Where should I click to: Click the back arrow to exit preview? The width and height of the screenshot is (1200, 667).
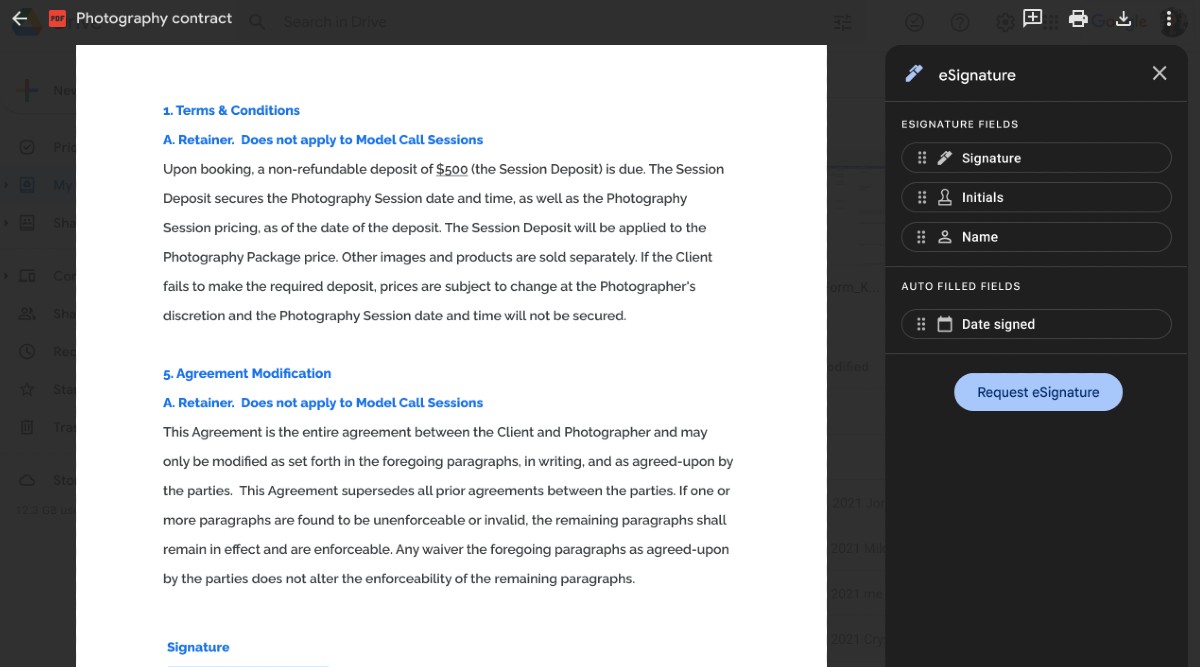tap(20, 18)
